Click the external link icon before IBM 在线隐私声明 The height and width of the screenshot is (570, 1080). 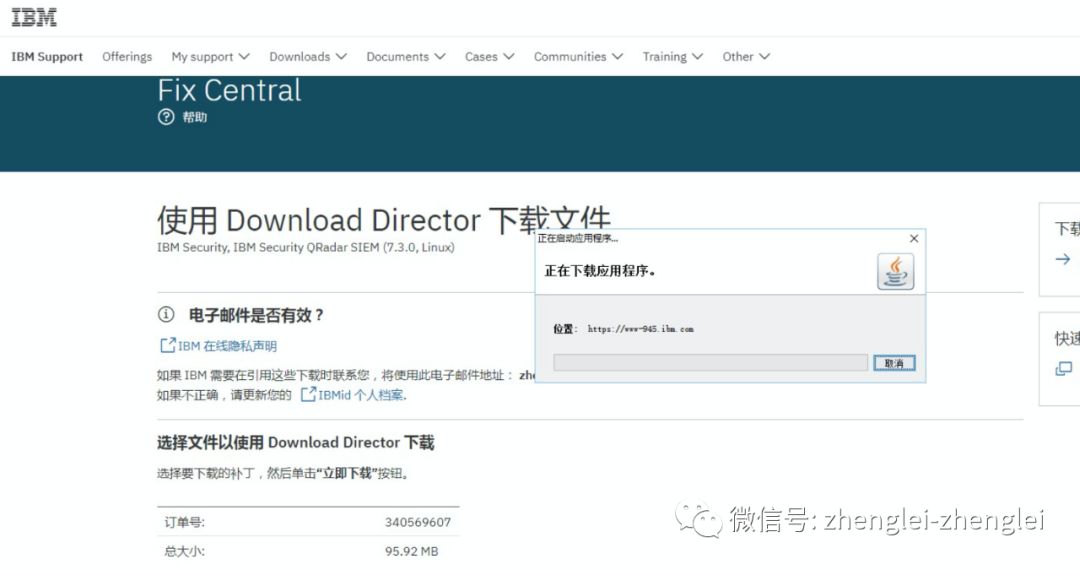(167, 345)
